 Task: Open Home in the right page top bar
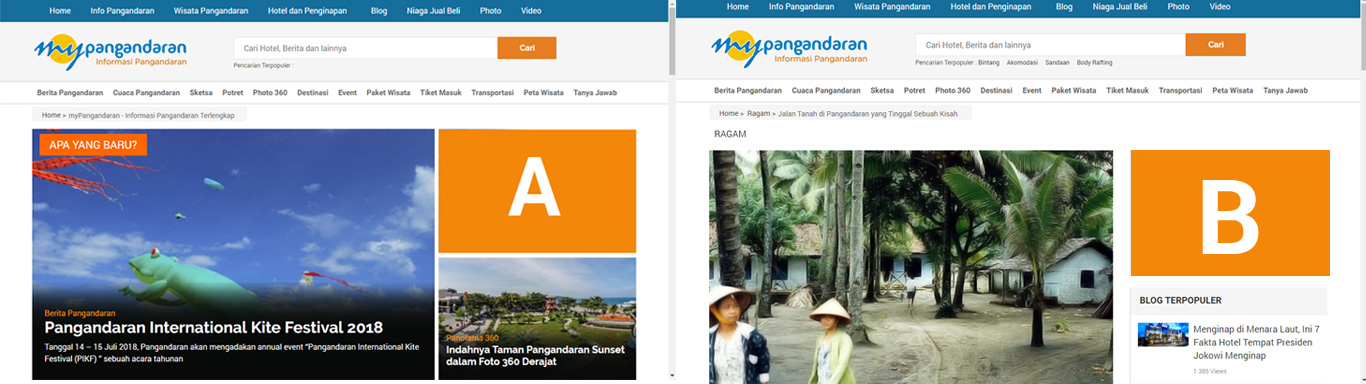(x=738, y=6)
